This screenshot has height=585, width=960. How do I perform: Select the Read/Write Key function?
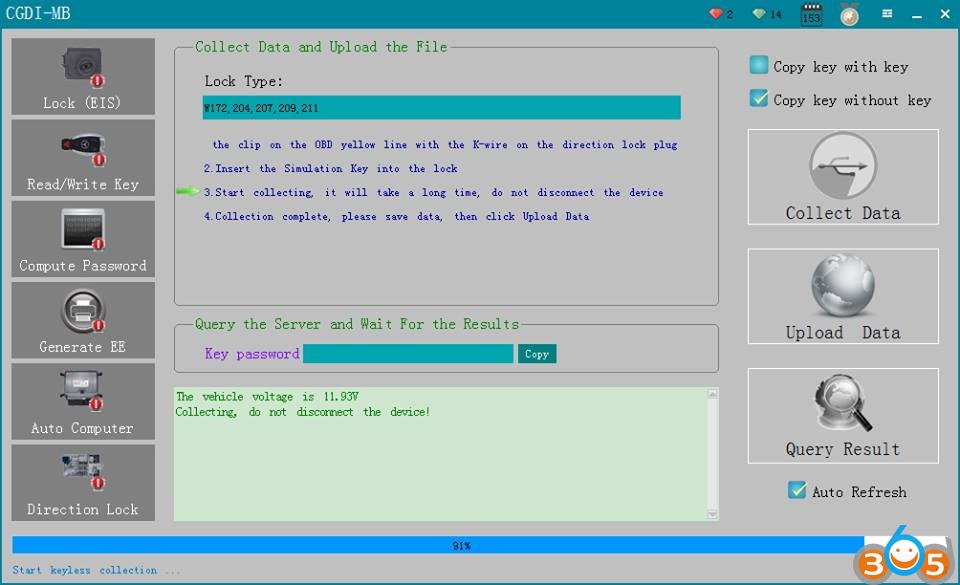pyautogui.click(x=83, y=158)
